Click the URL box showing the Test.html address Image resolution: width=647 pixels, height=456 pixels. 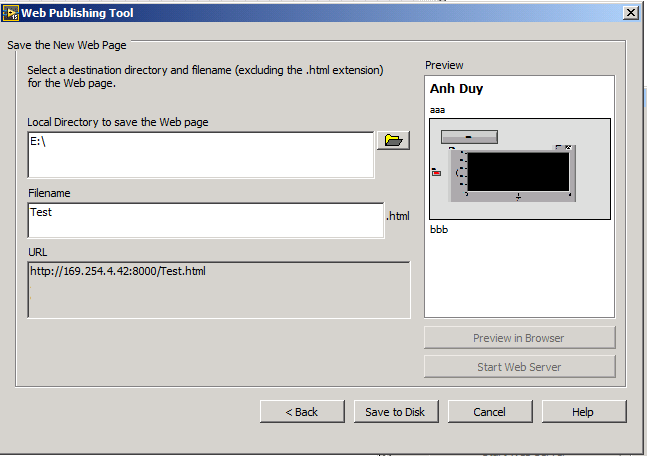[219, 290]
